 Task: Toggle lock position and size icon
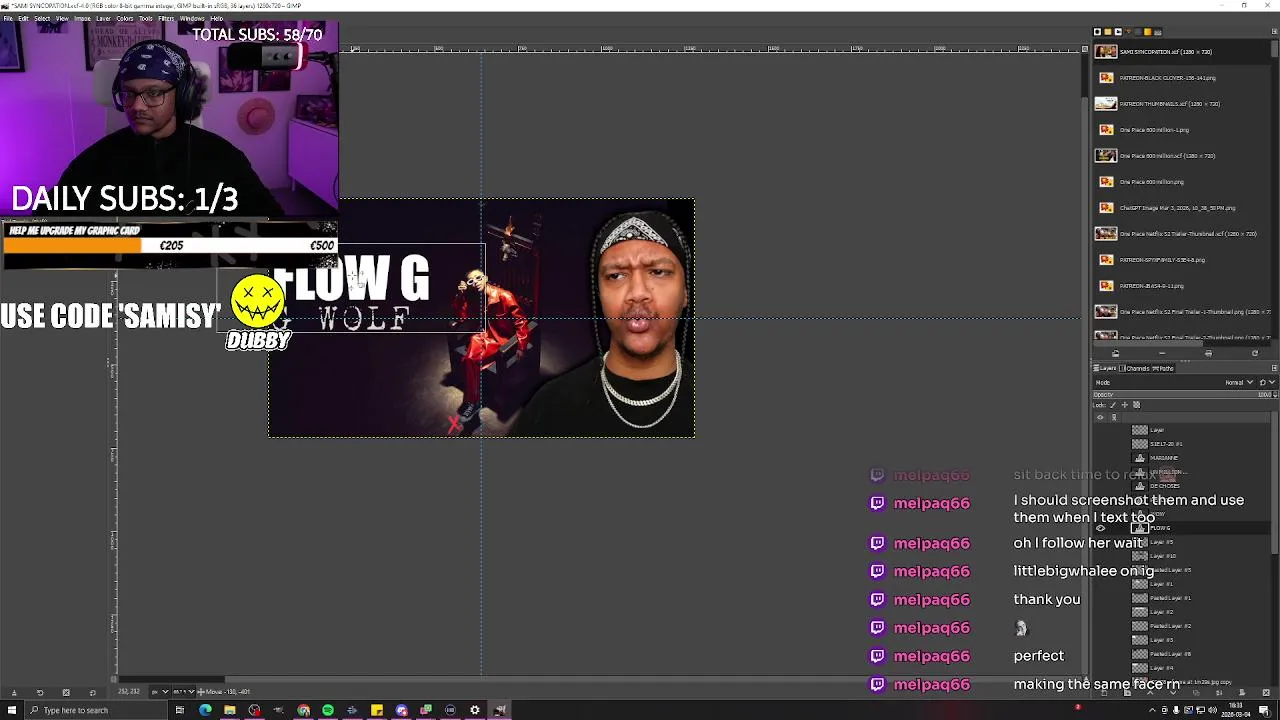1125,405
